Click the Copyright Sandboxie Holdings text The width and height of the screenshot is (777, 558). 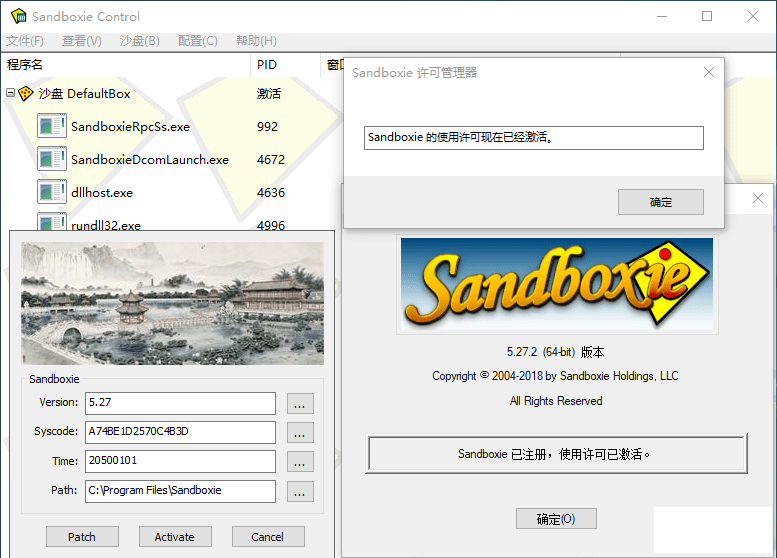pos(555,376)
